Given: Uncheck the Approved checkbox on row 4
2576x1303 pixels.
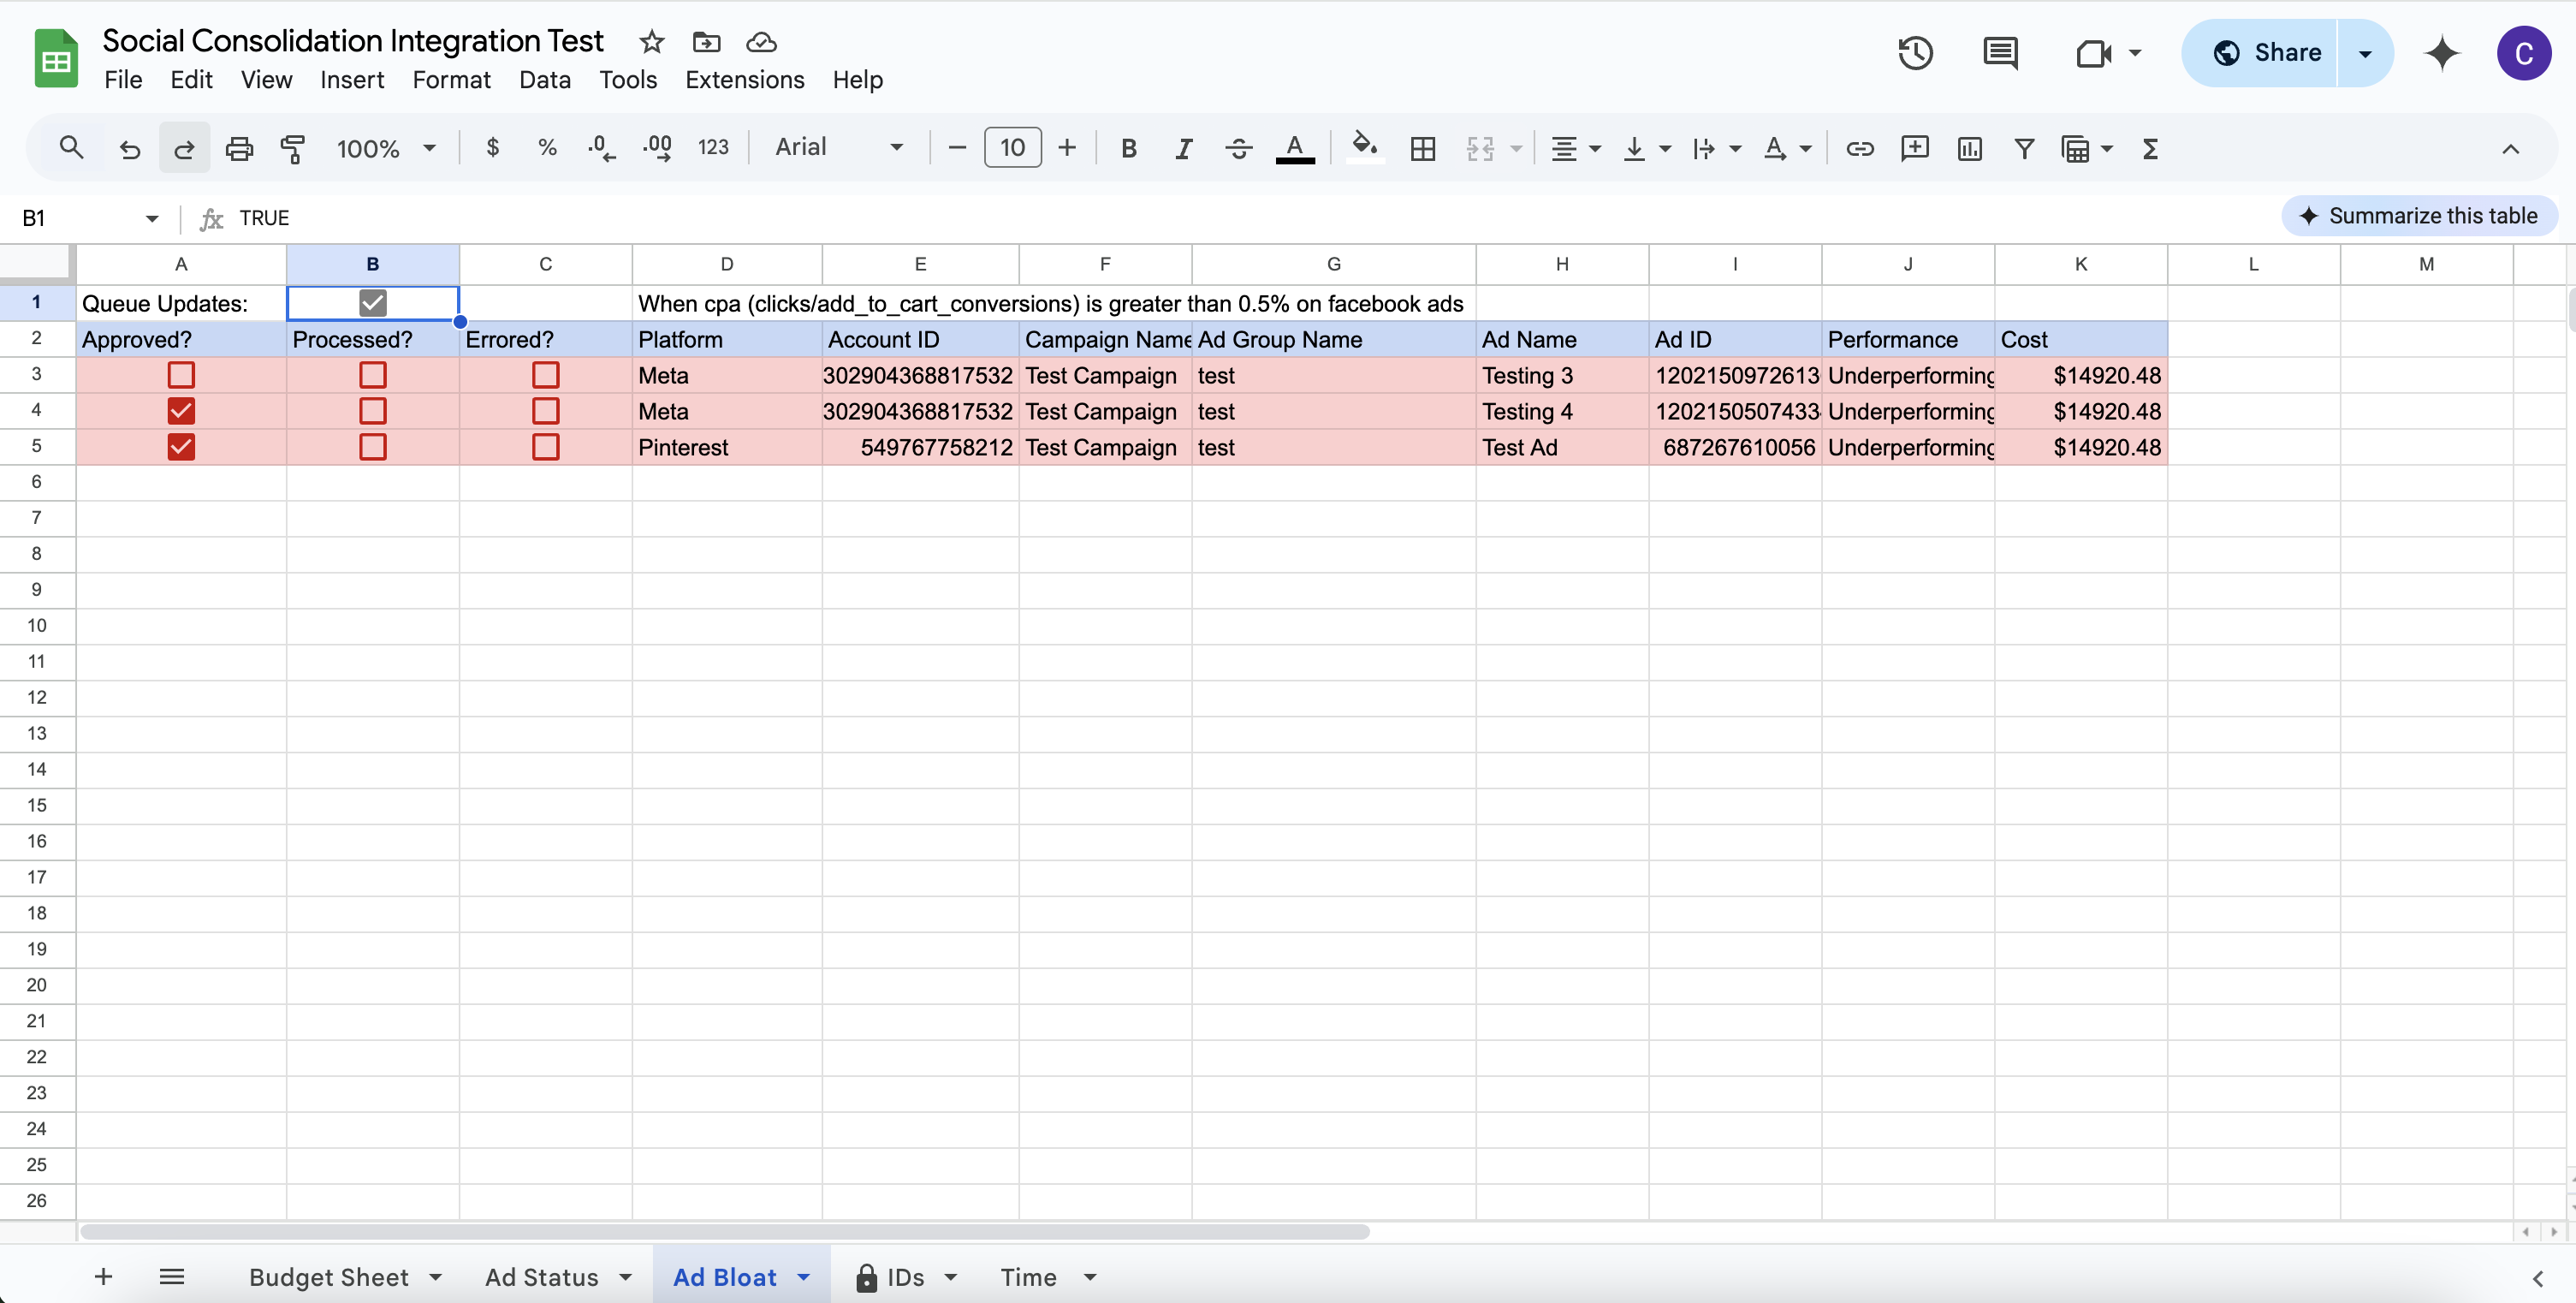Looking at the screenshot, I should [x=181, y=411].
